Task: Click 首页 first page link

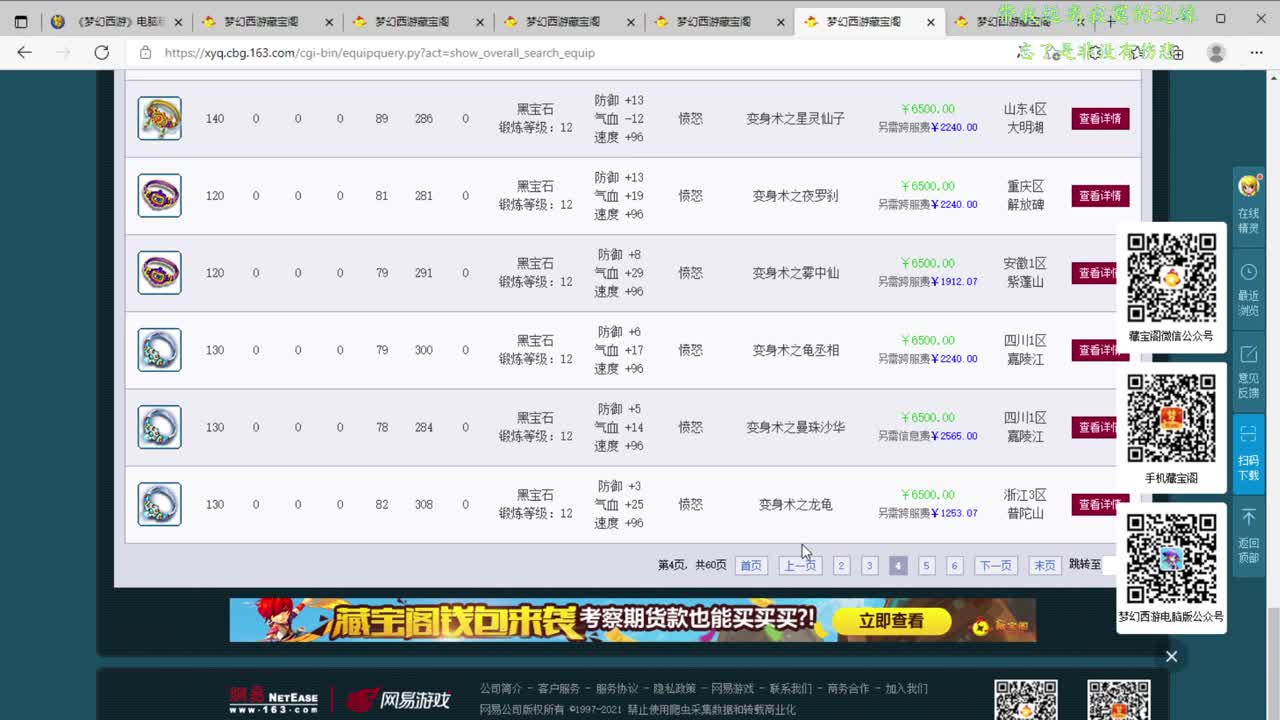Action: point(750,566)
